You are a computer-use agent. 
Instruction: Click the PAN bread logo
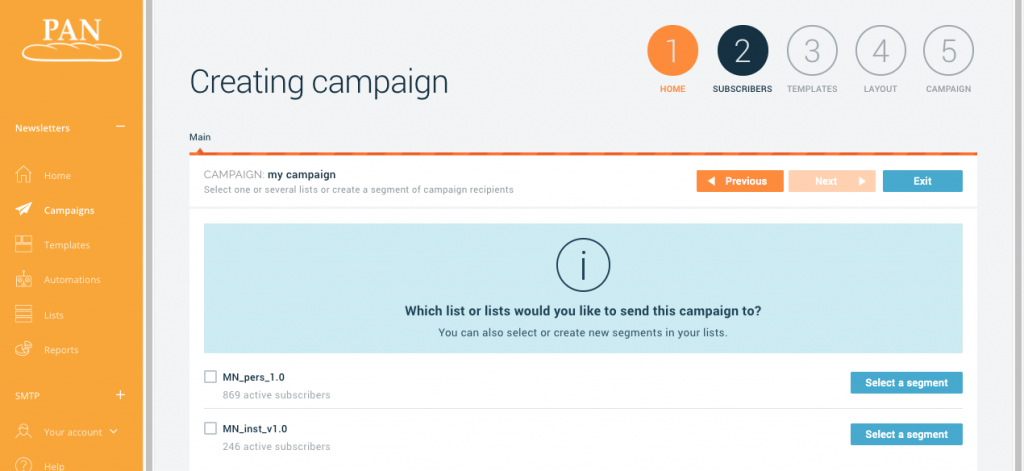click(69, 38)
